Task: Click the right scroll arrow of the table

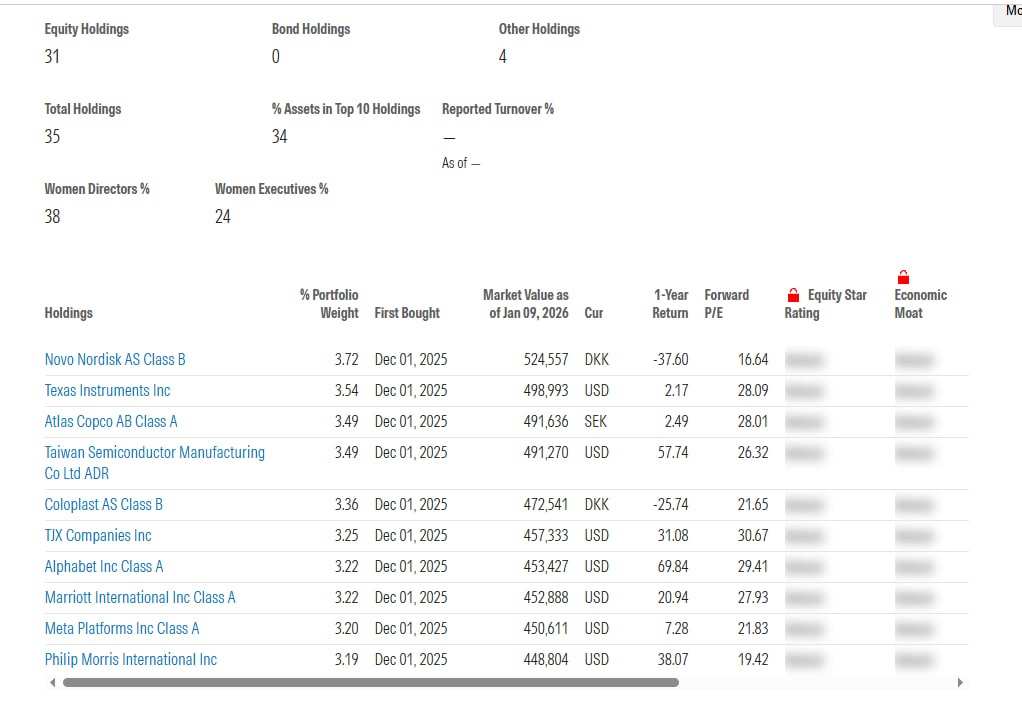Action: (x=959, y=682)
